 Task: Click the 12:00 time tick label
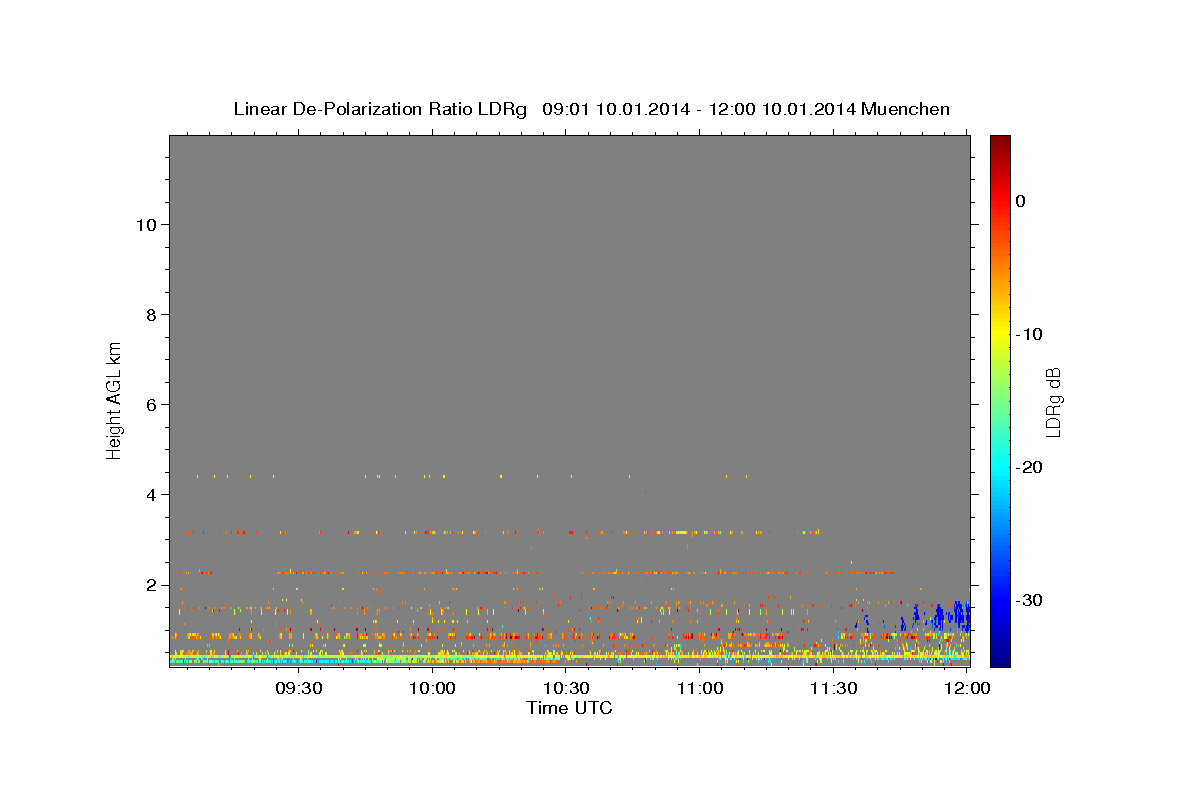point(967,688)
